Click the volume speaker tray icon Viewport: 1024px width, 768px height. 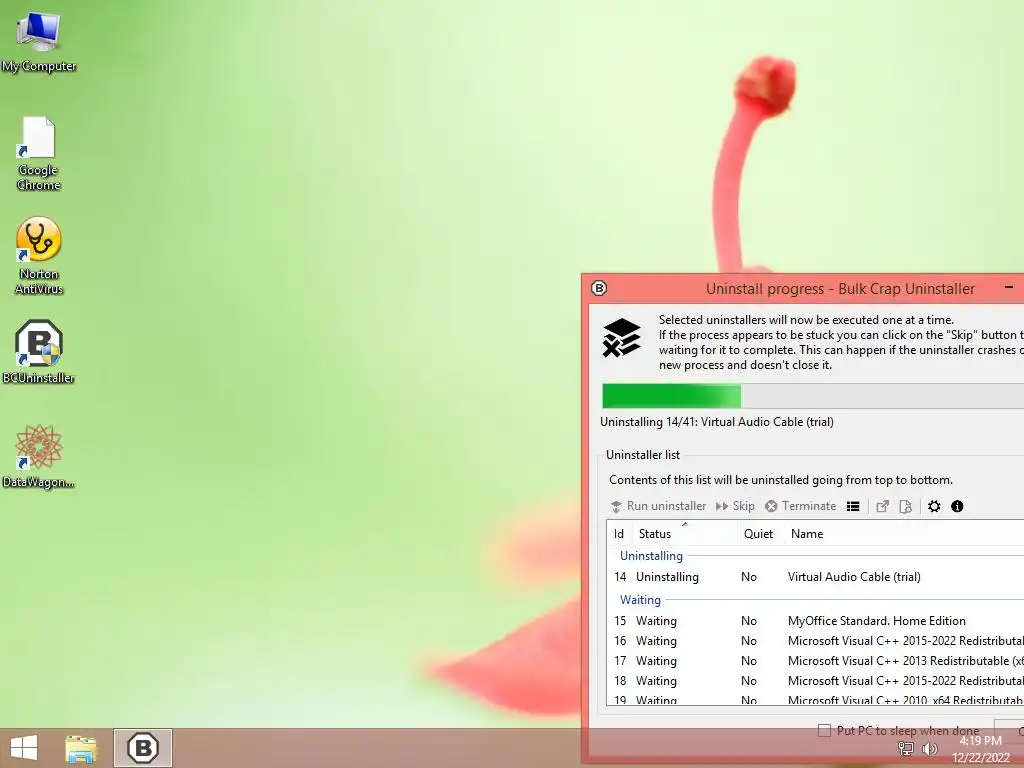tap(929, 748)
